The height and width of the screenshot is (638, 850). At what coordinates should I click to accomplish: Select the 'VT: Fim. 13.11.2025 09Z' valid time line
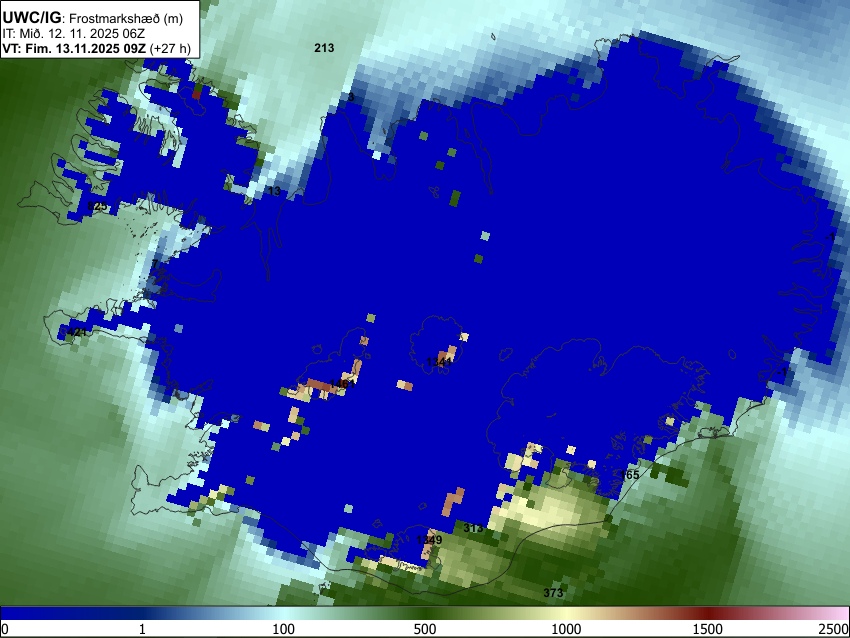[74, 48]
